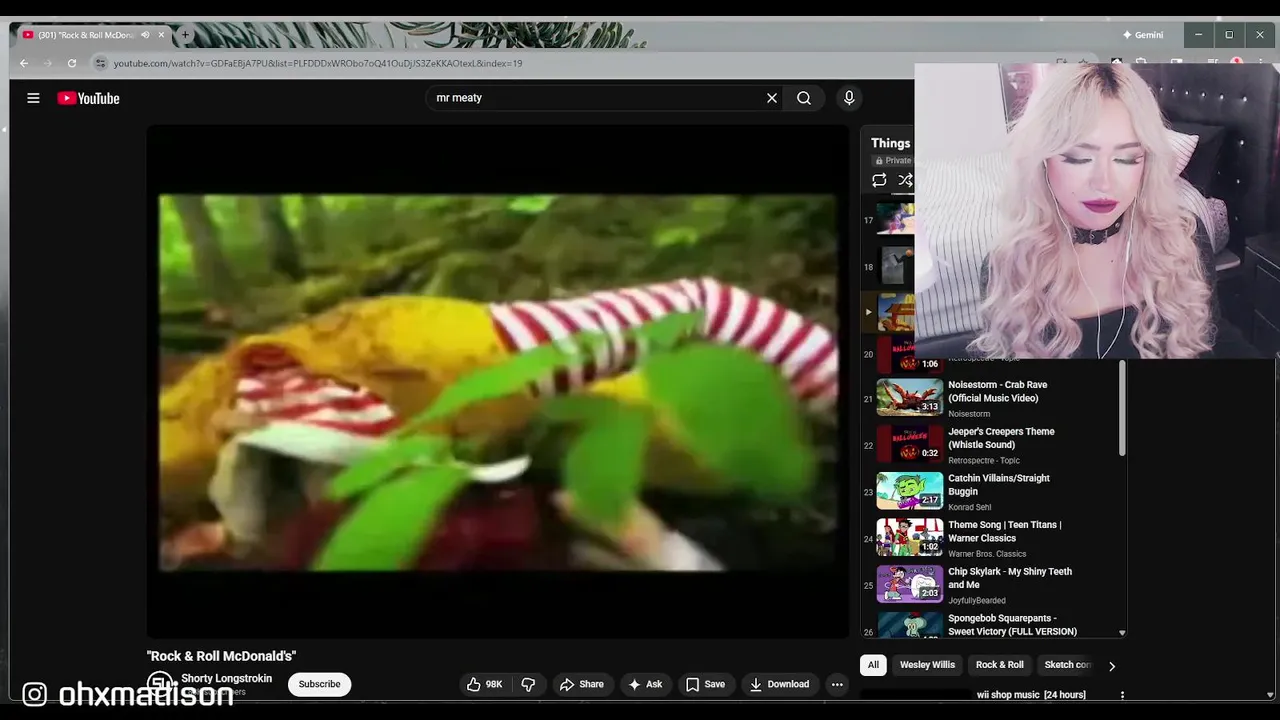The image size is (1280, 720).
Task: Like the video with the thumbs-up button
Action: pos(484,684)
